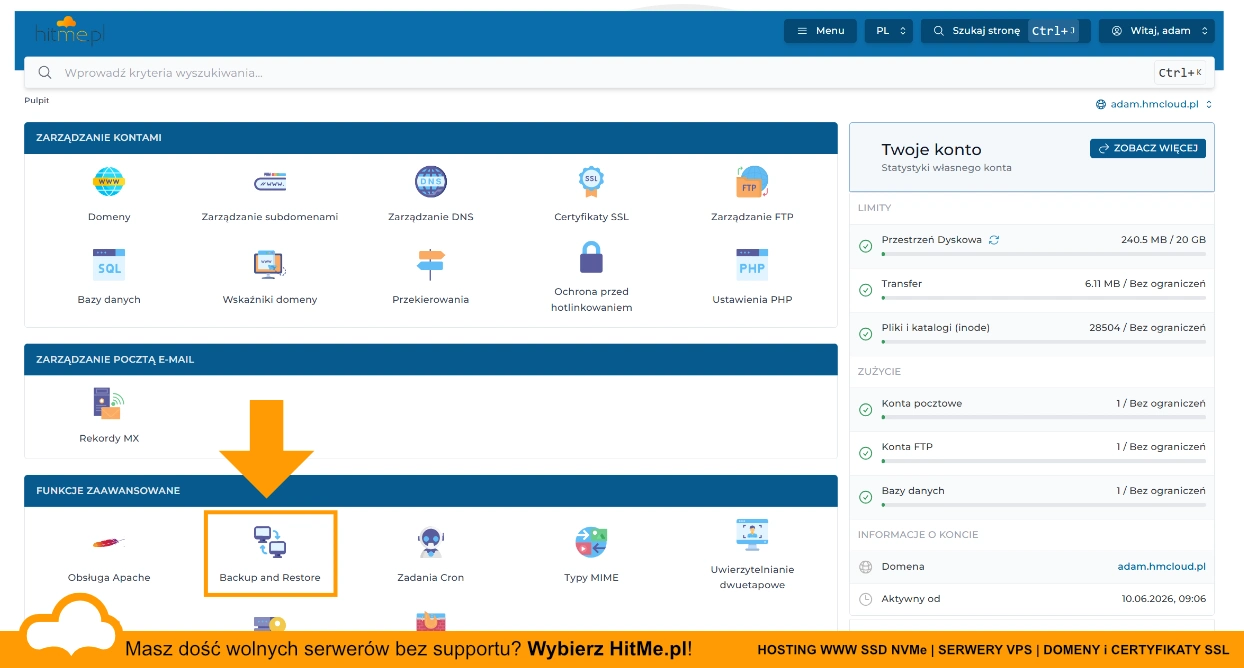
Task: Click the '28504 / Bez ograniczeń' value
Action: click(x=1147, y=327)
